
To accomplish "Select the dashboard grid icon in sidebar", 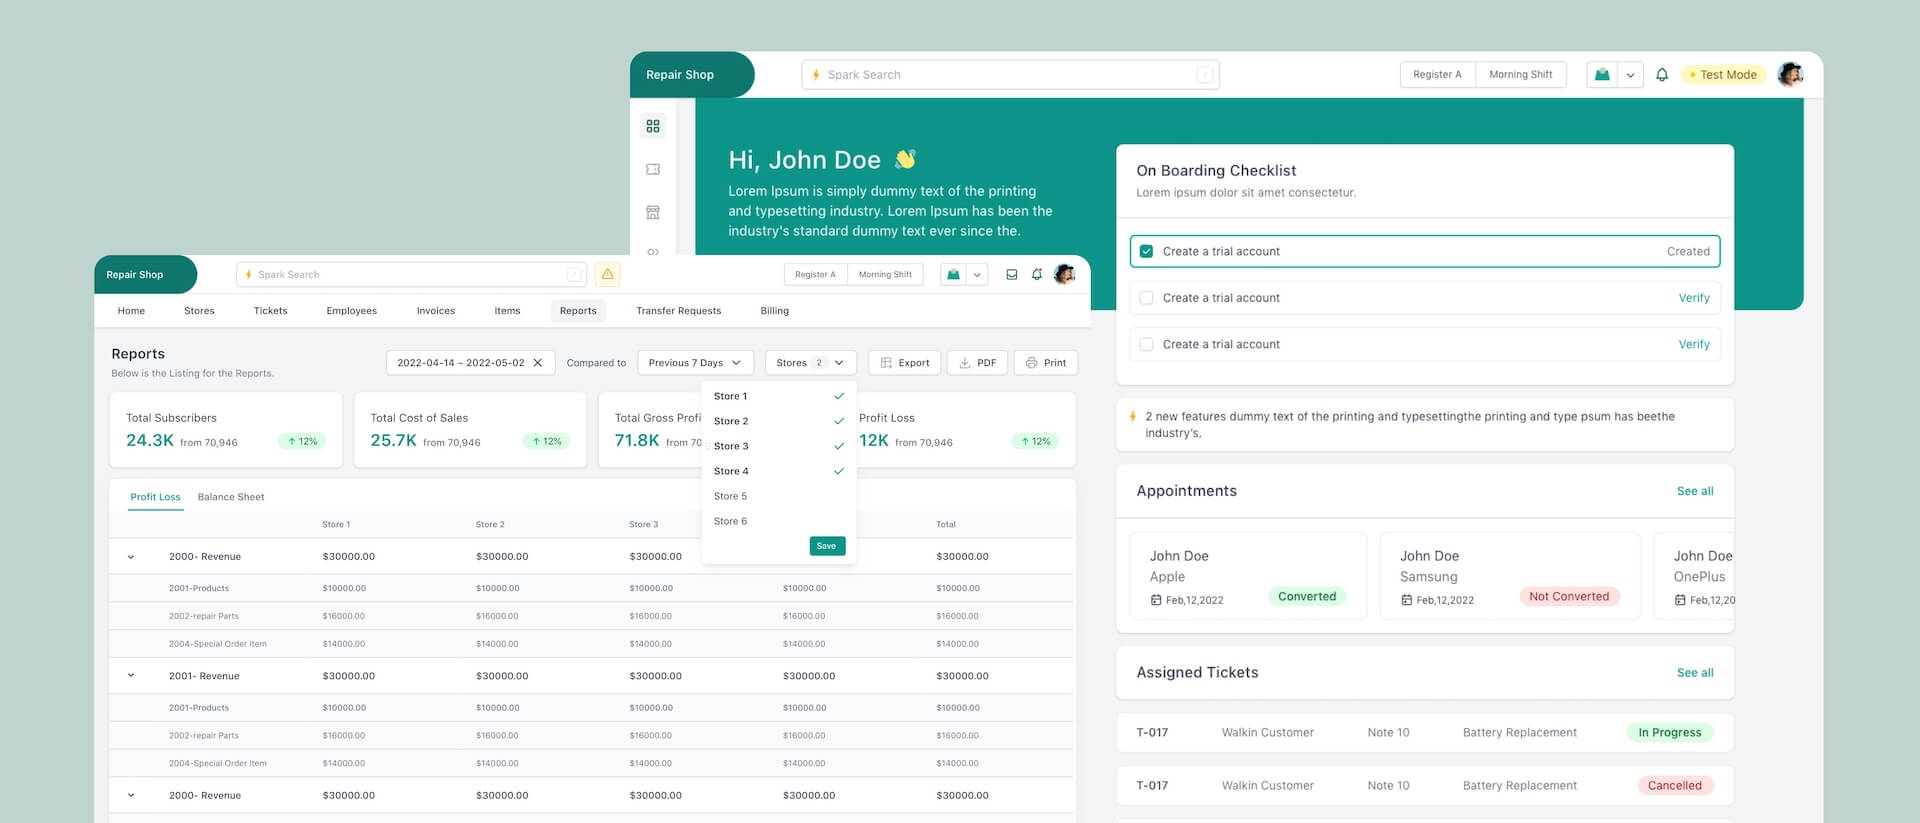I will tap(653, 126).
